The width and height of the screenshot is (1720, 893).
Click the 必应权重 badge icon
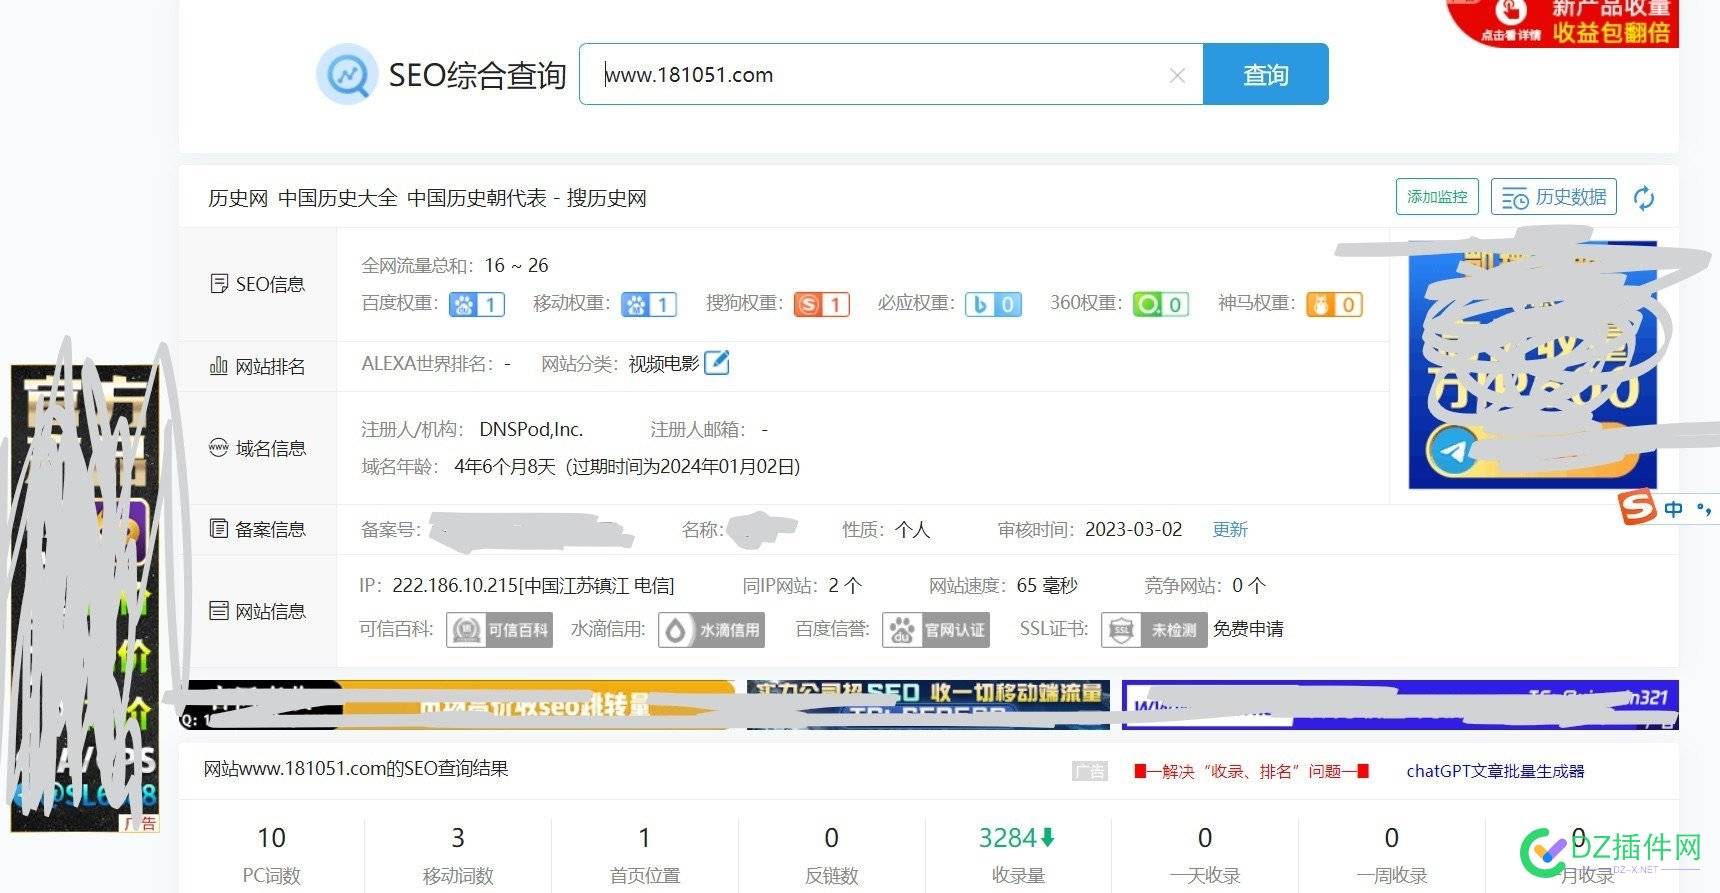pyautogui.click(x=993, y=304)
